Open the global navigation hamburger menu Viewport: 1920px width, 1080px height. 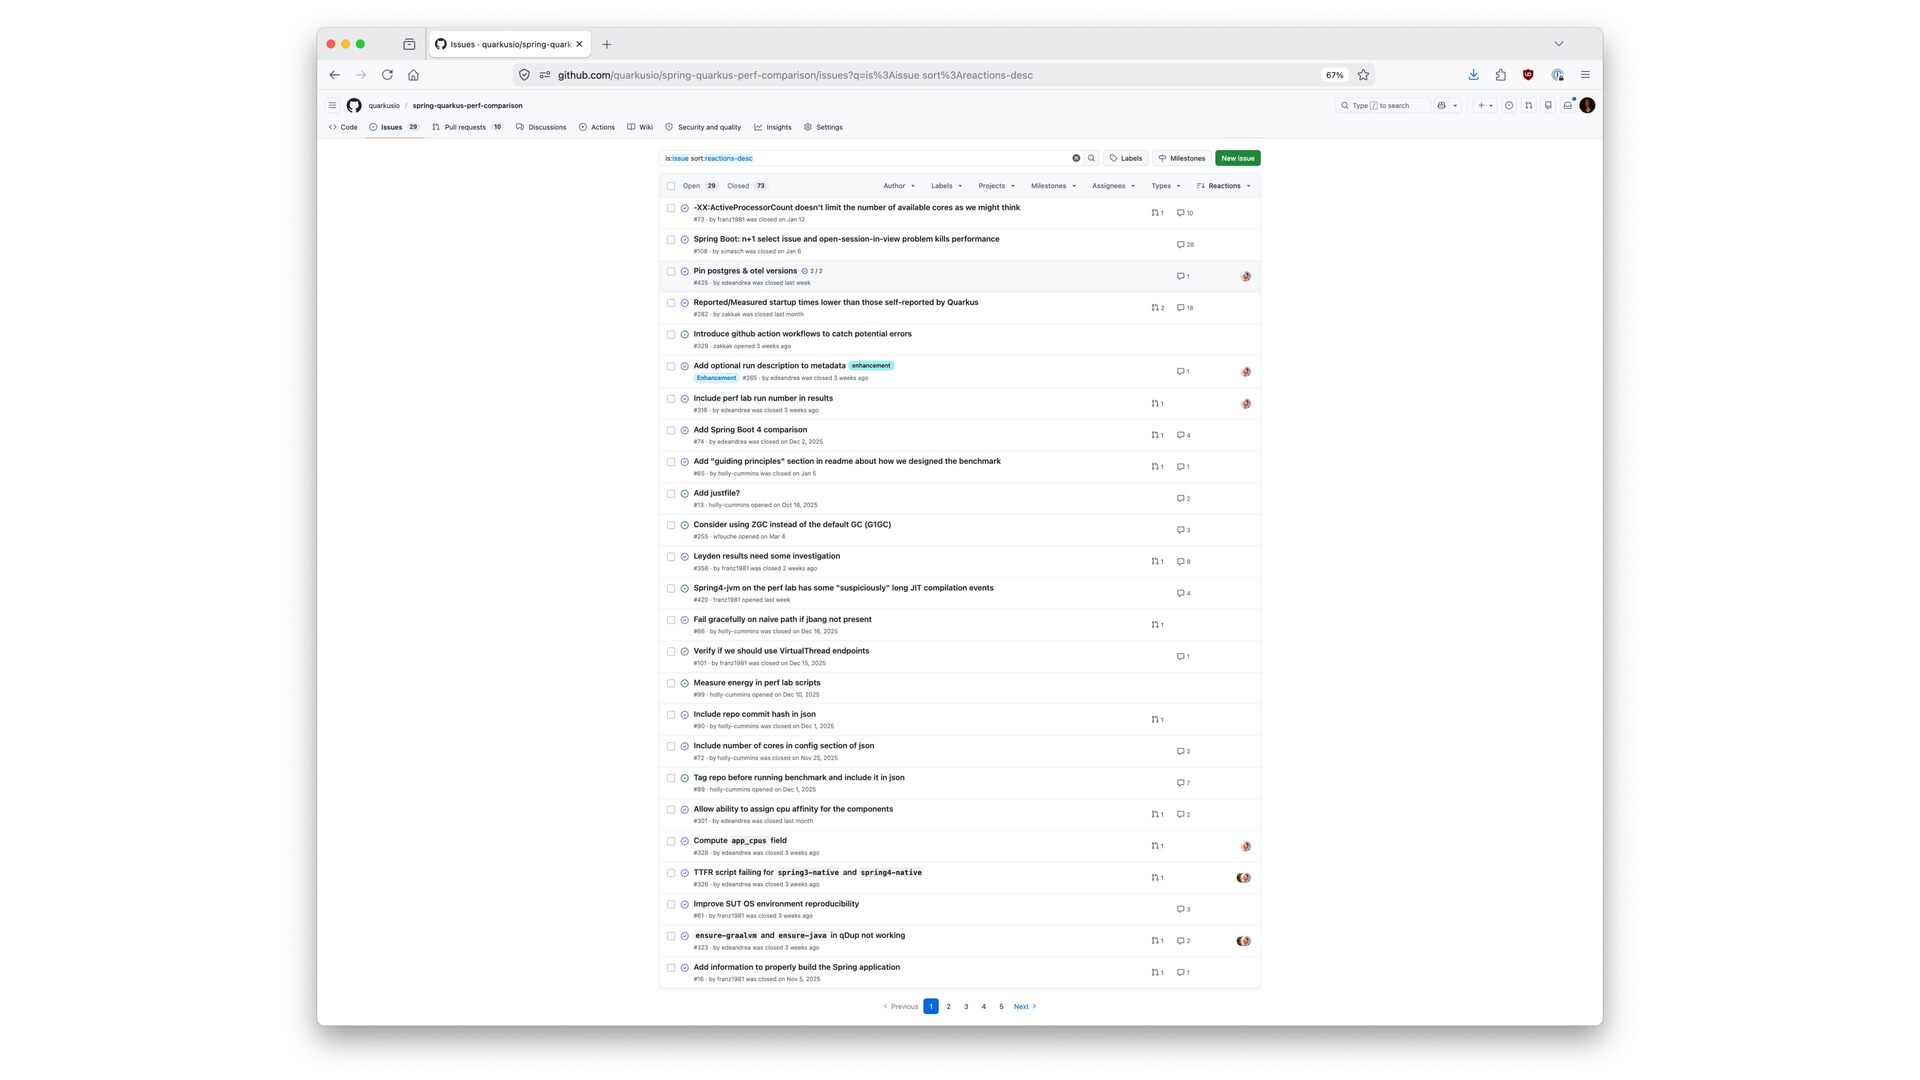pos(333,105)
